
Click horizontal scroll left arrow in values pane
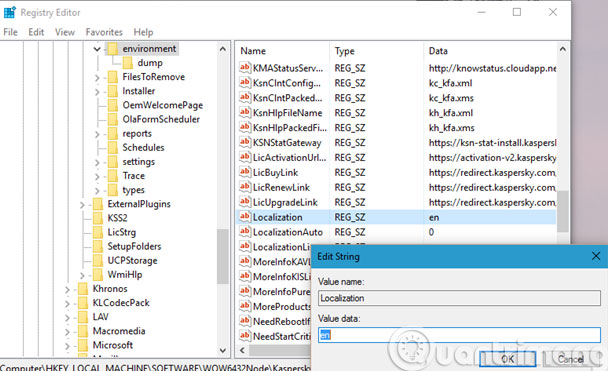point(242,350)
